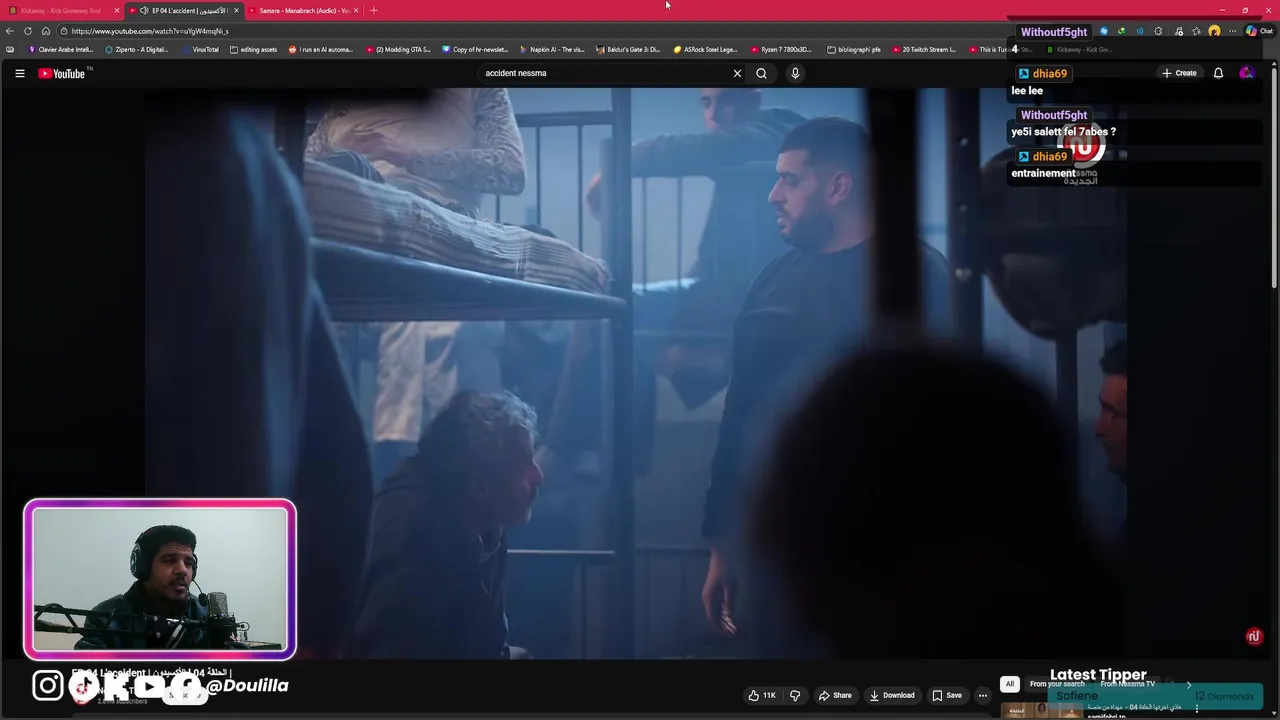
Task: Open the YouTube hamburger guide menu
Action: tap(19, 73)
